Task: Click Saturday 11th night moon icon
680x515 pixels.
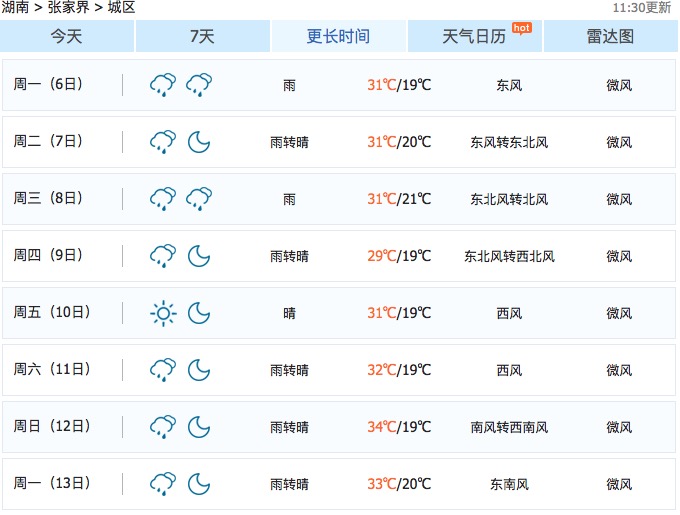Action: 199,370
